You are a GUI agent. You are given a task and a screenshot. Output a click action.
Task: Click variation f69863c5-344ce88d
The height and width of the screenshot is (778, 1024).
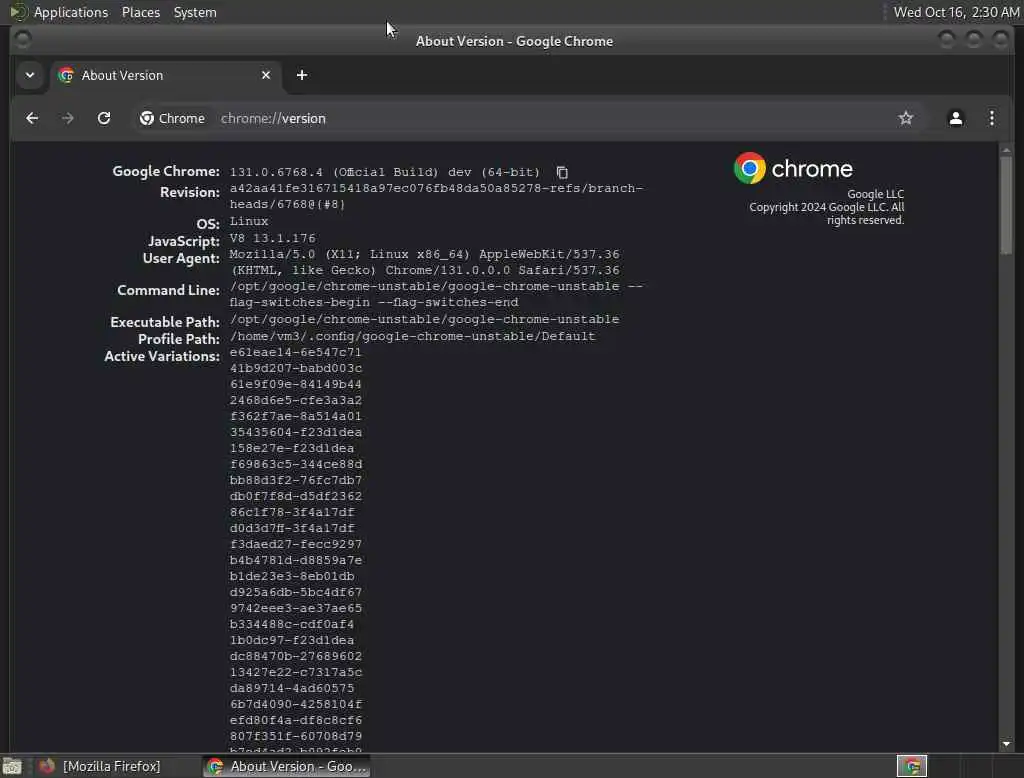[x=295, y=464]
